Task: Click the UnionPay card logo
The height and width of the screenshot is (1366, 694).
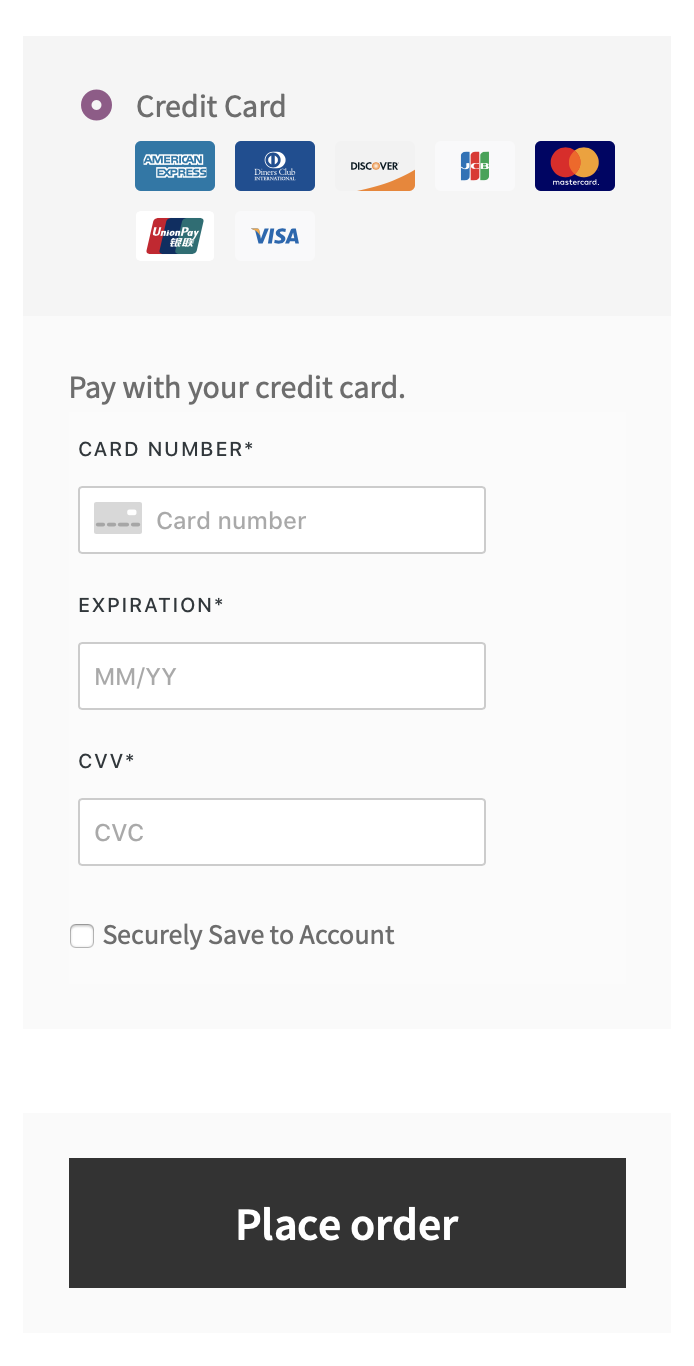Action: point(175,236)
